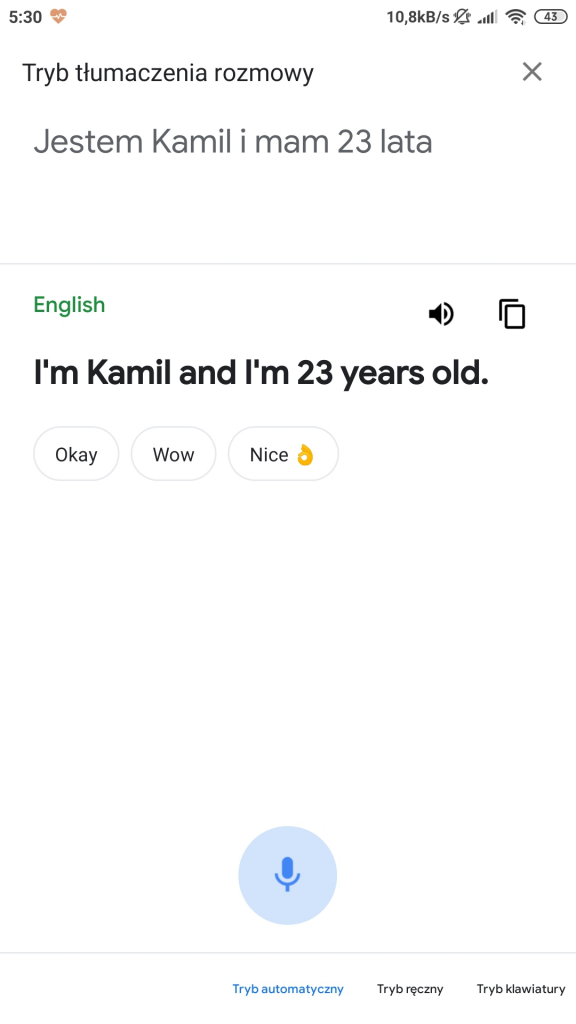The height and width of the screenshot is (1024, 576).
Task: Switch to Tryb ręczny mode
Action: point(410,988)
